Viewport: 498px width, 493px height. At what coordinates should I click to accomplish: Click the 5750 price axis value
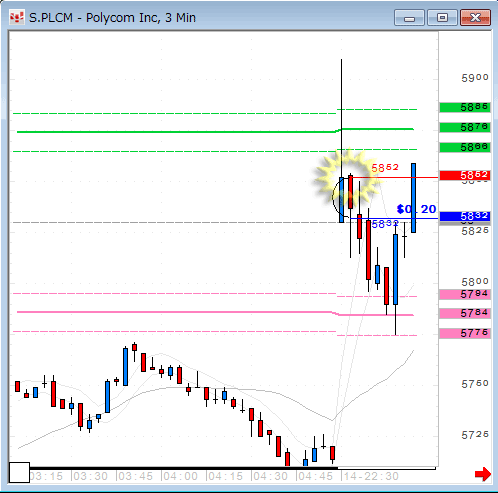point(475,384)
